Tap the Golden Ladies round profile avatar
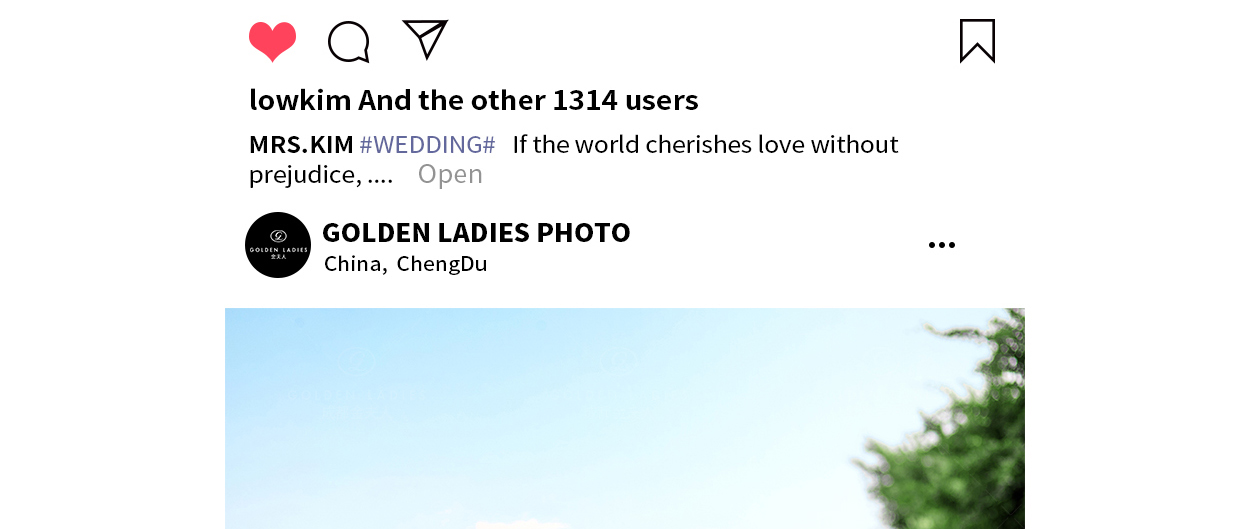 pos(278,245)
